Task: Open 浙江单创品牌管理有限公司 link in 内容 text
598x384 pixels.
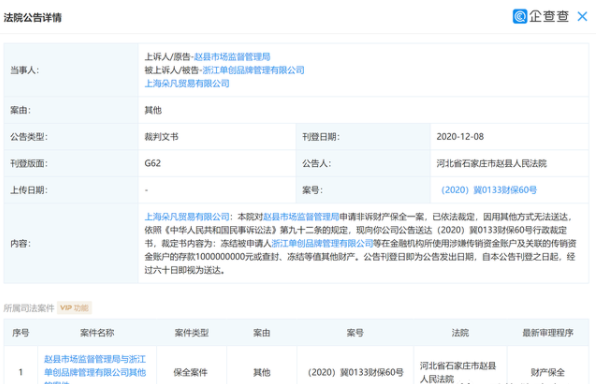Action: 322,243
